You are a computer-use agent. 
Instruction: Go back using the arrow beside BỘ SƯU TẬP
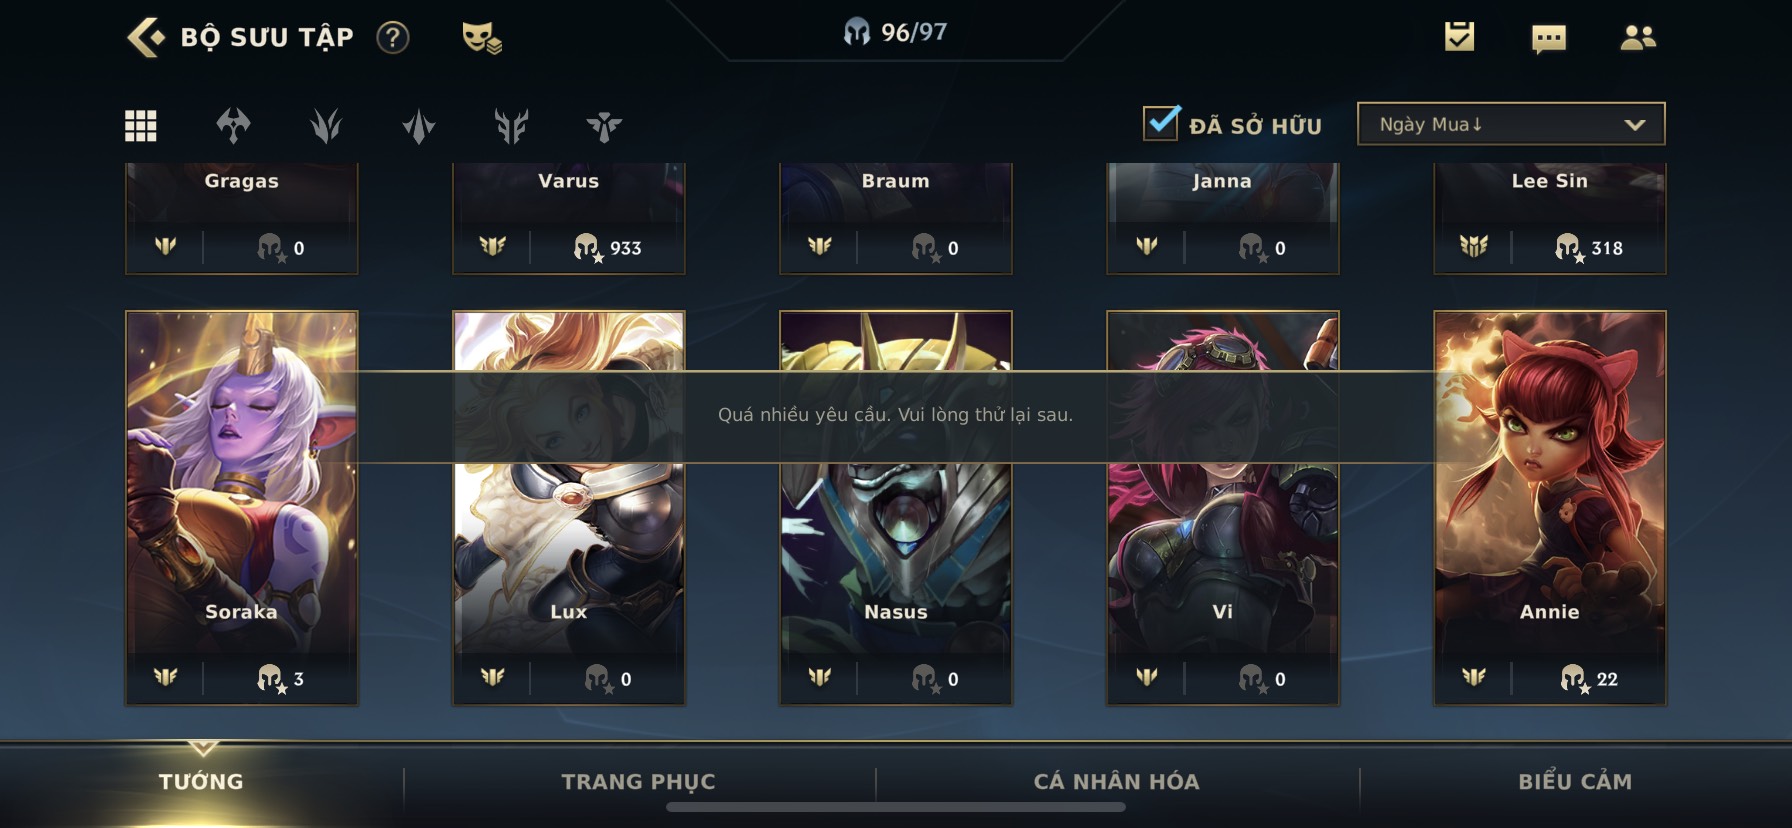146,37
